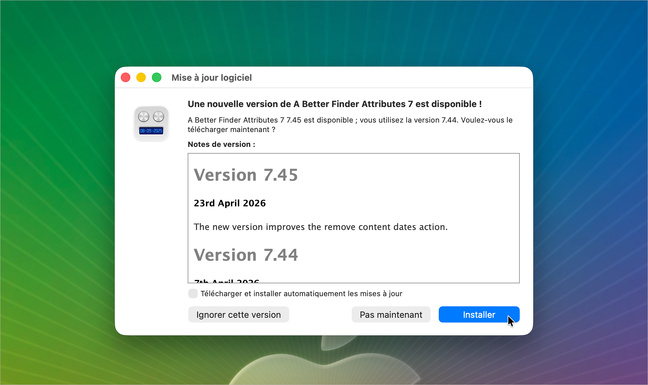Enable automatic download and install checkbox
Image resolution: width=648 pixels, height=385 pixels.
[x=193, y=294]
